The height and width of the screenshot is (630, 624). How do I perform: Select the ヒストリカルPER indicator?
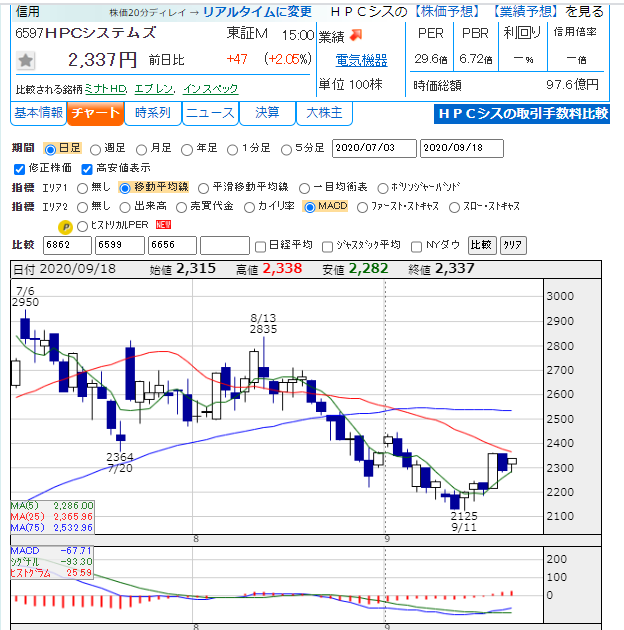[x=82, y=227]
